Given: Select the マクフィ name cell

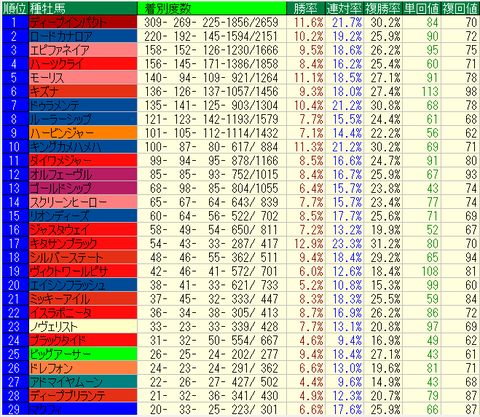Looking at the screenshot, I should [x=83, y=409].
